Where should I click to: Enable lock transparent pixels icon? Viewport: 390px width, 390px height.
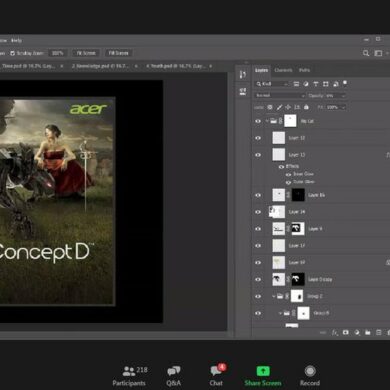[270, 107]
